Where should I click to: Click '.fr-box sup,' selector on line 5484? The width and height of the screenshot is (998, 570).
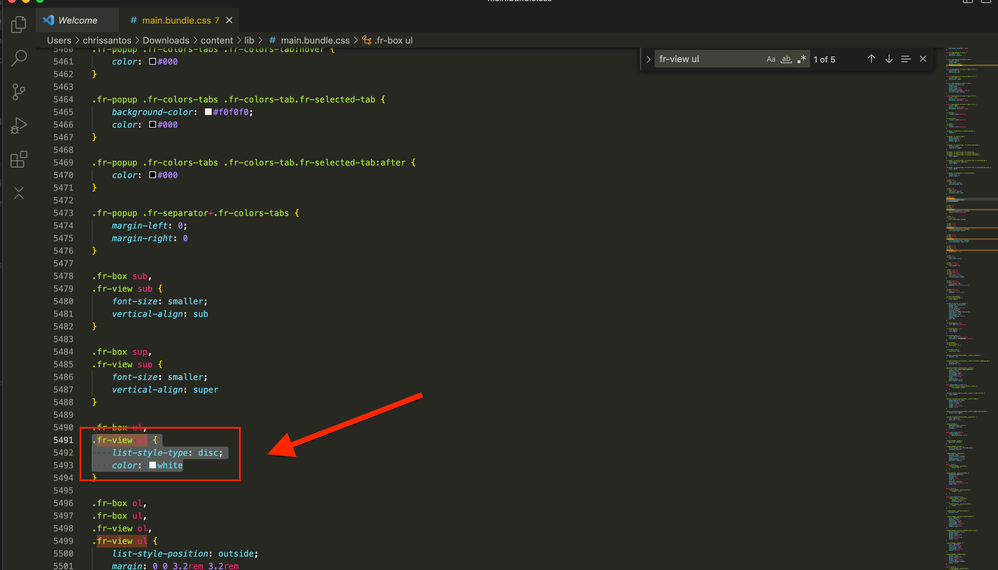pyautogui.click(x=122, y=352)
